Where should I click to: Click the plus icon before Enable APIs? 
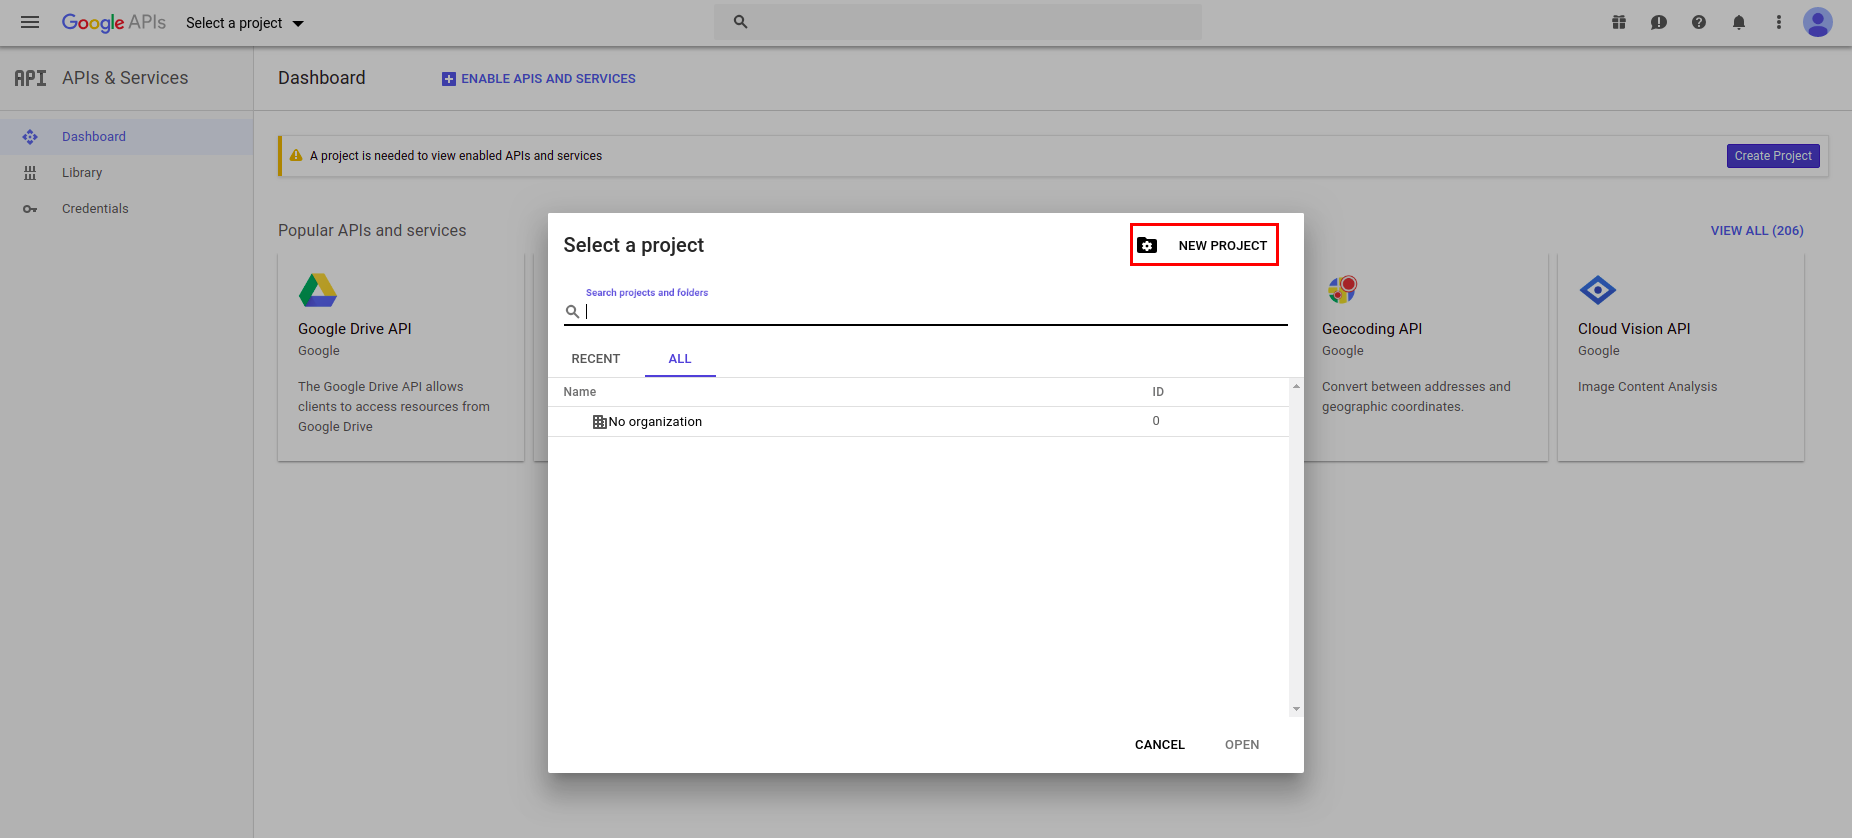(449, 79)
